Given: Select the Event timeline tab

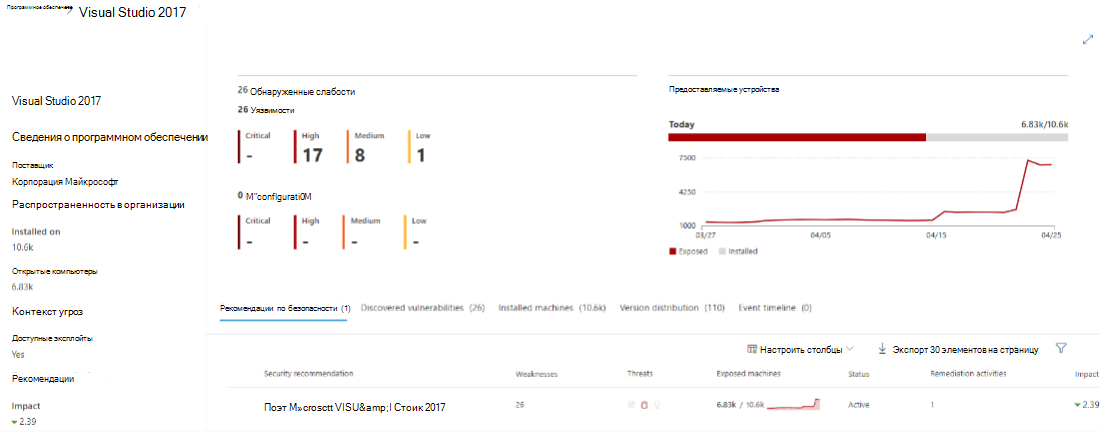Looking at the screenshot, I should (x=774, y=308).
